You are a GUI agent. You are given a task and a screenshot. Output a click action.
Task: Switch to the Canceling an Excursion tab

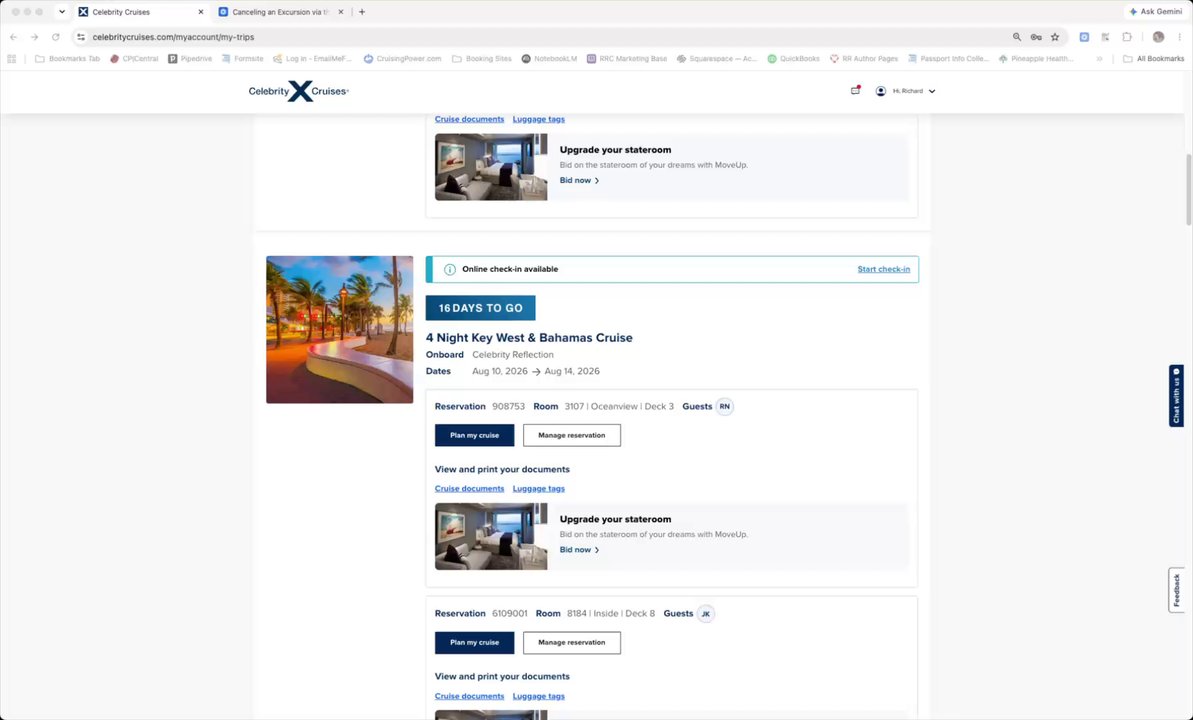(280, 12)
